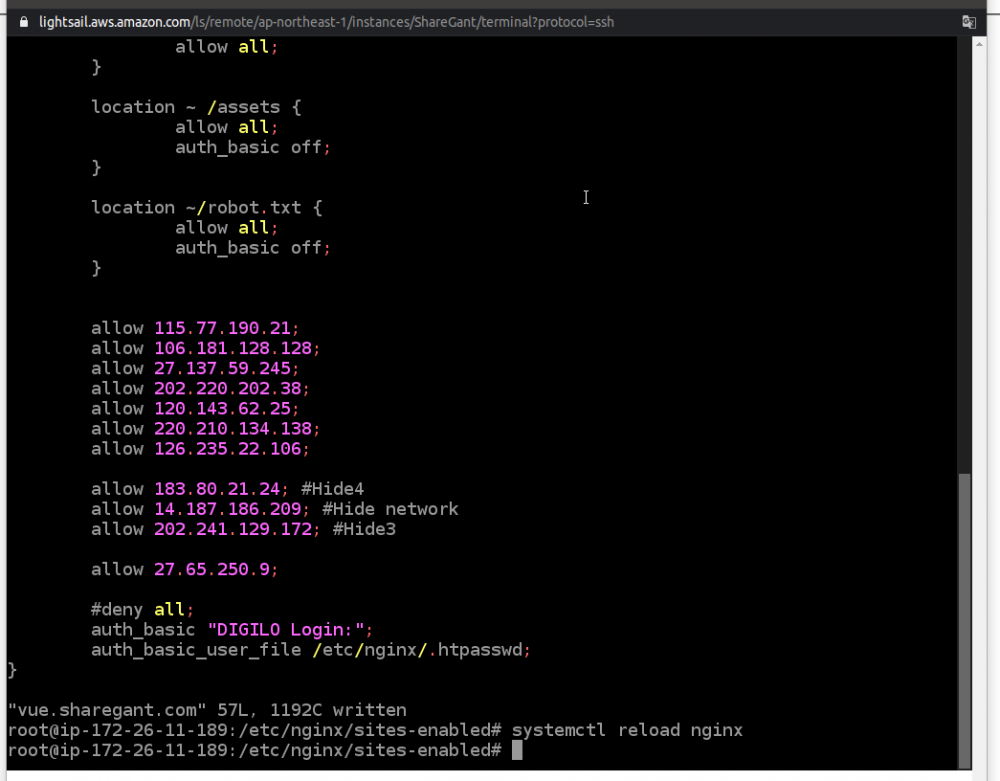Click the /etc/nginx/.htpasswd path
The height and width of the screenshot is (781, 1000).
point(420,649)
